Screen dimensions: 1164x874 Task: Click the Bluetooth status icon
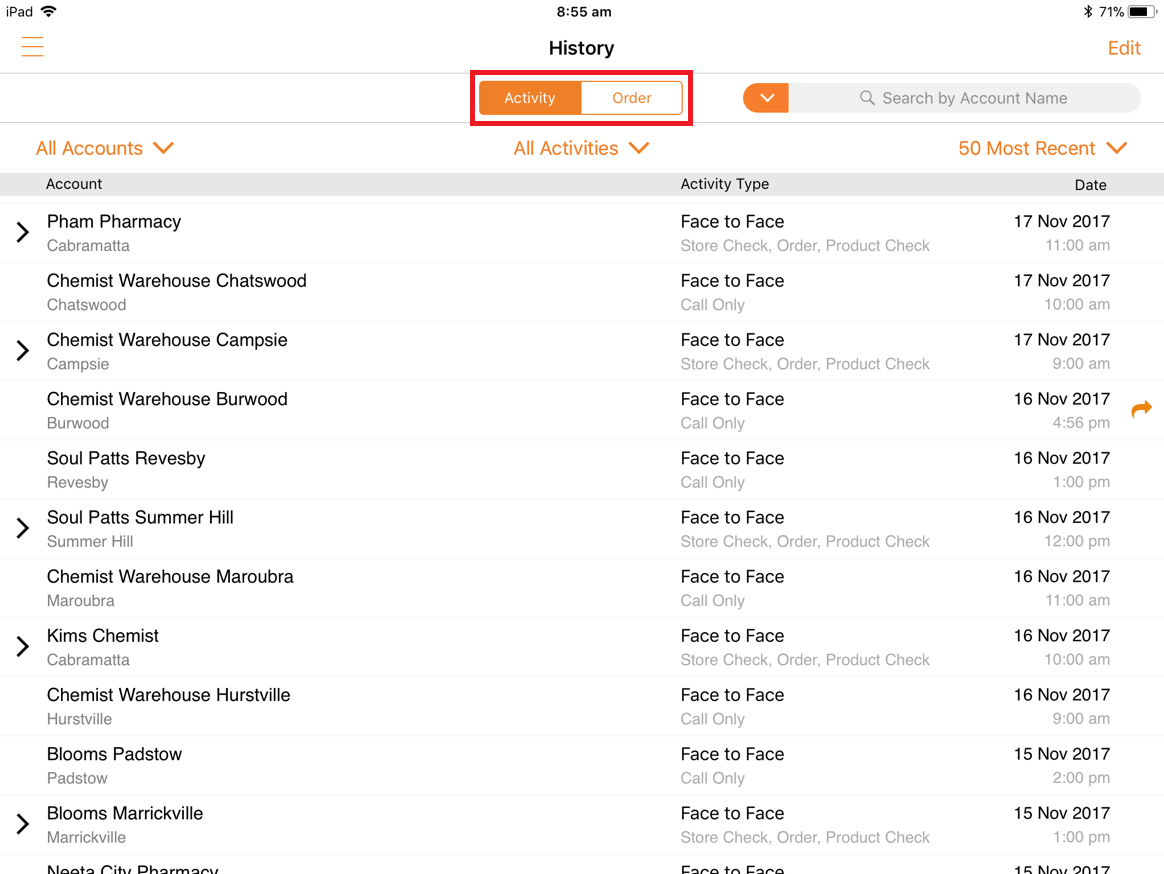1088,11
